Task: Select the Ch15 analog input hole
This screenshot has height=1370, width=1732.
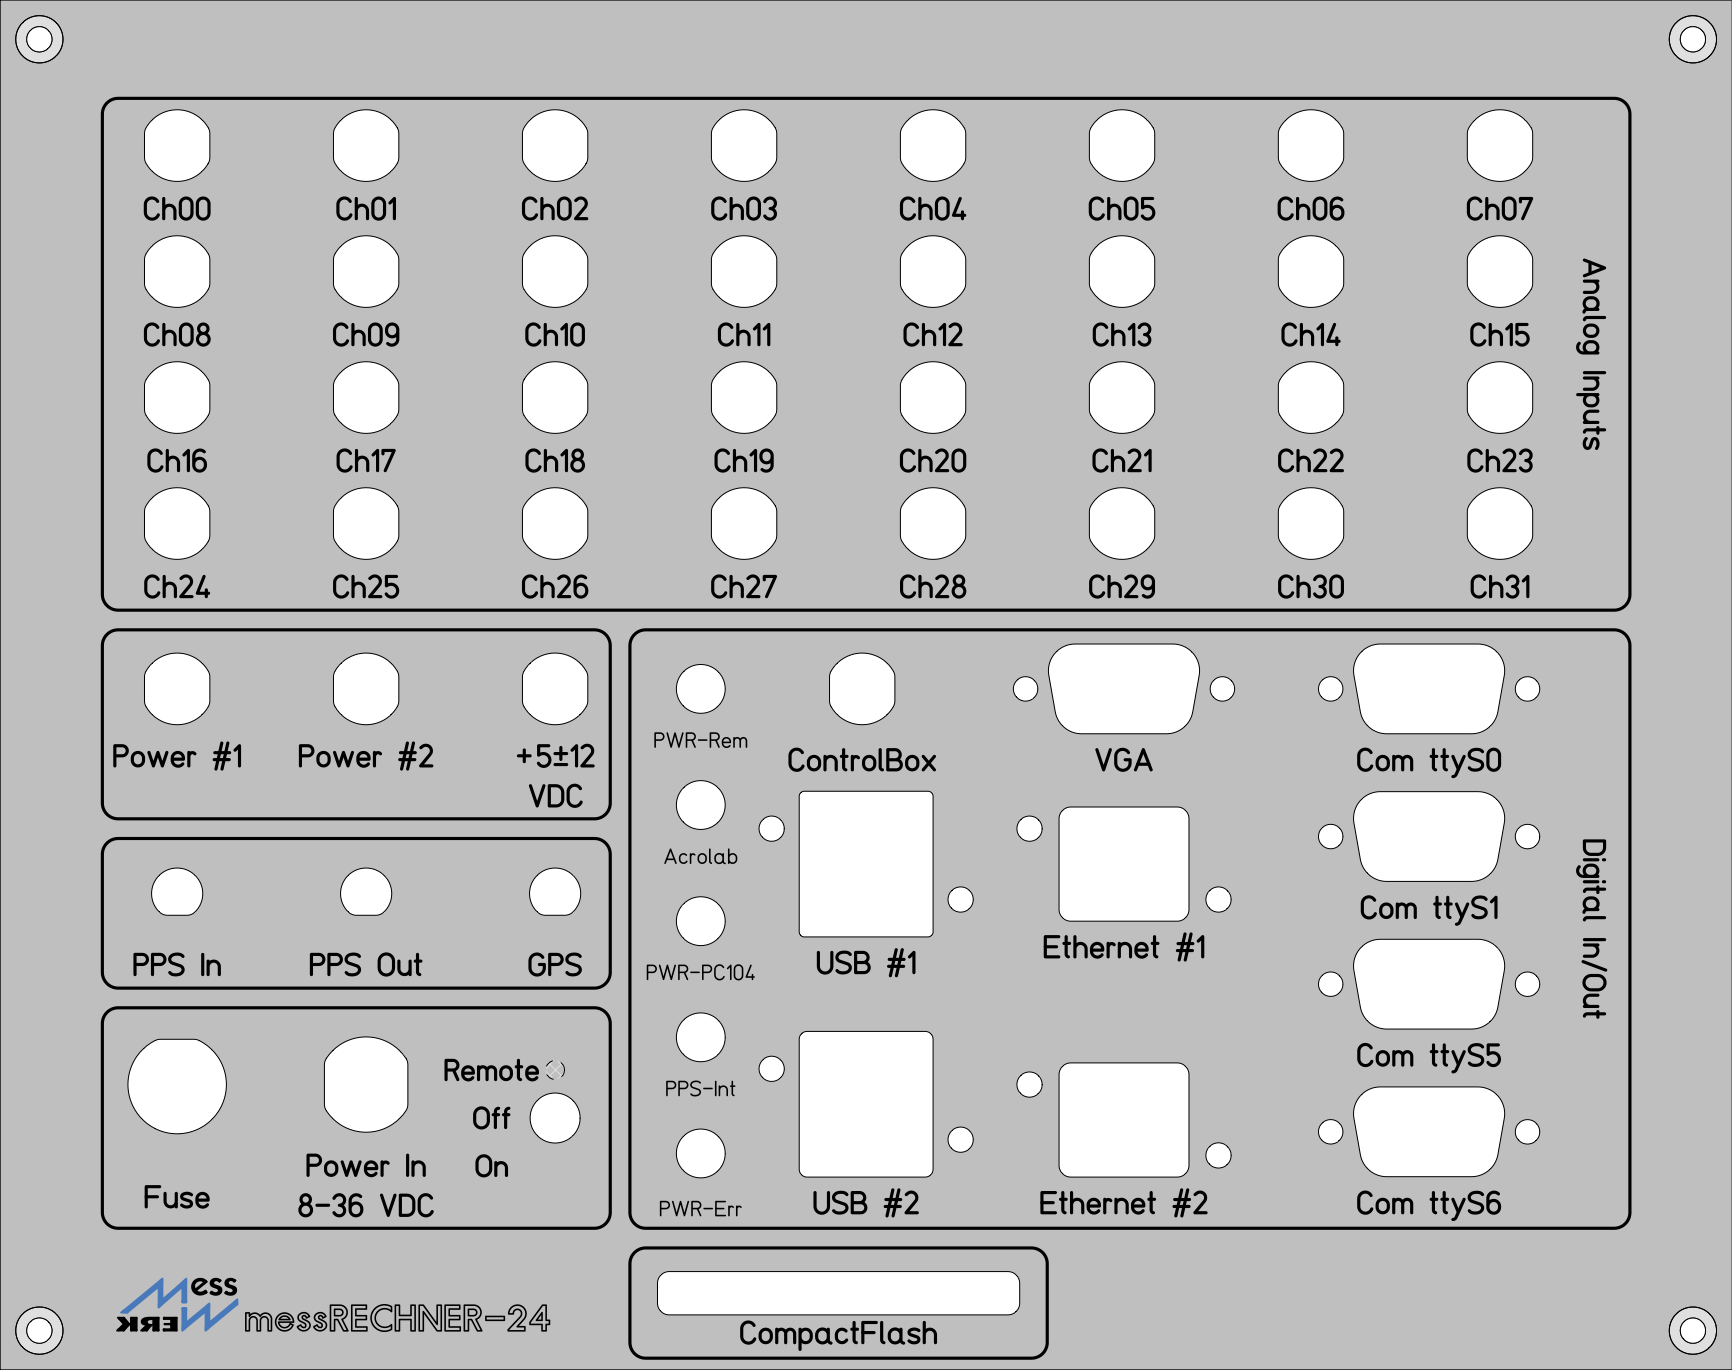Action: (1499, 272)
